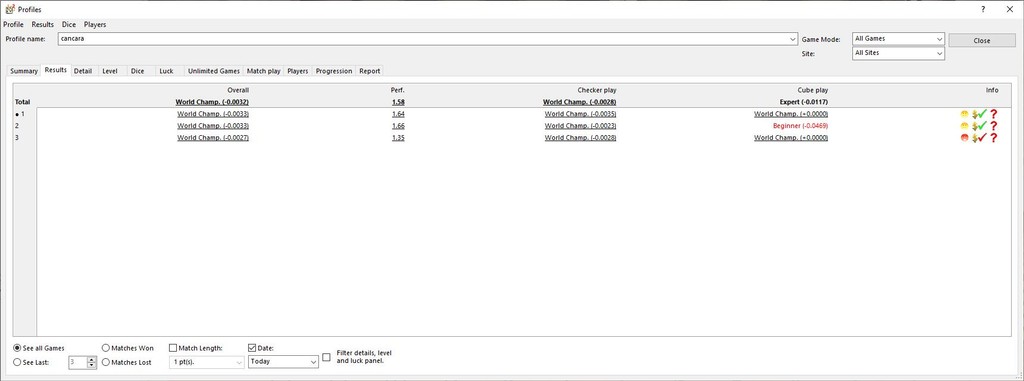Screen dimensions: 1024x381
Task: Open the Profile menu
Action: pyautogui.click(x=13, y=24)
